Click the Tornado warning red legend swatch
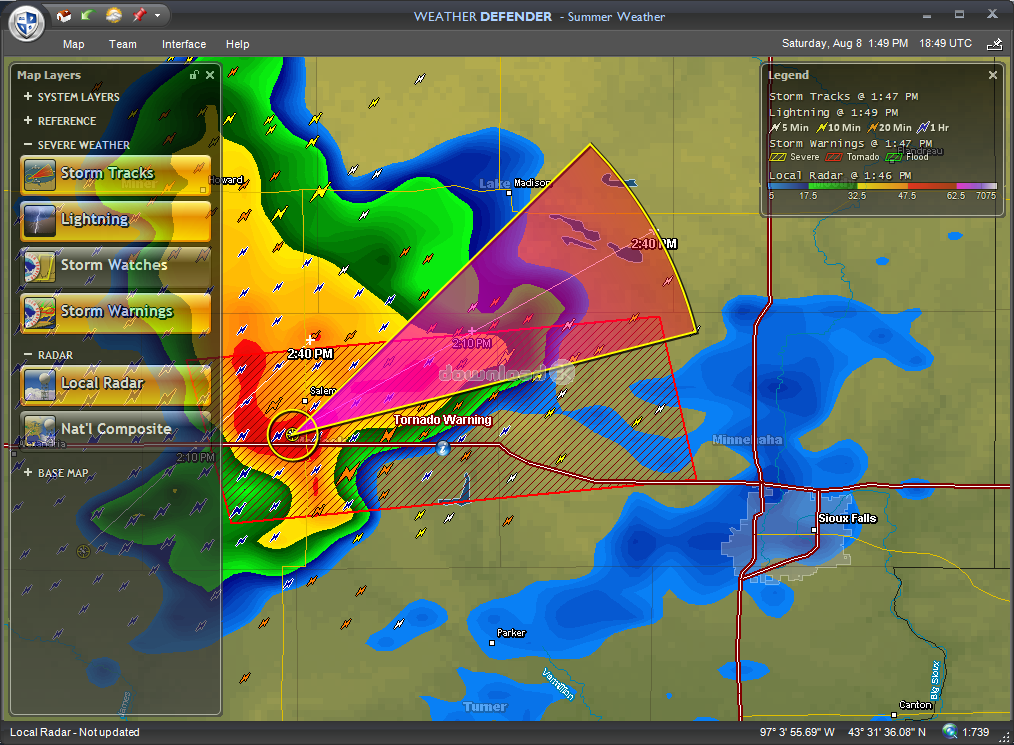Screen dimensions: 1014x745 coord(834,157)
